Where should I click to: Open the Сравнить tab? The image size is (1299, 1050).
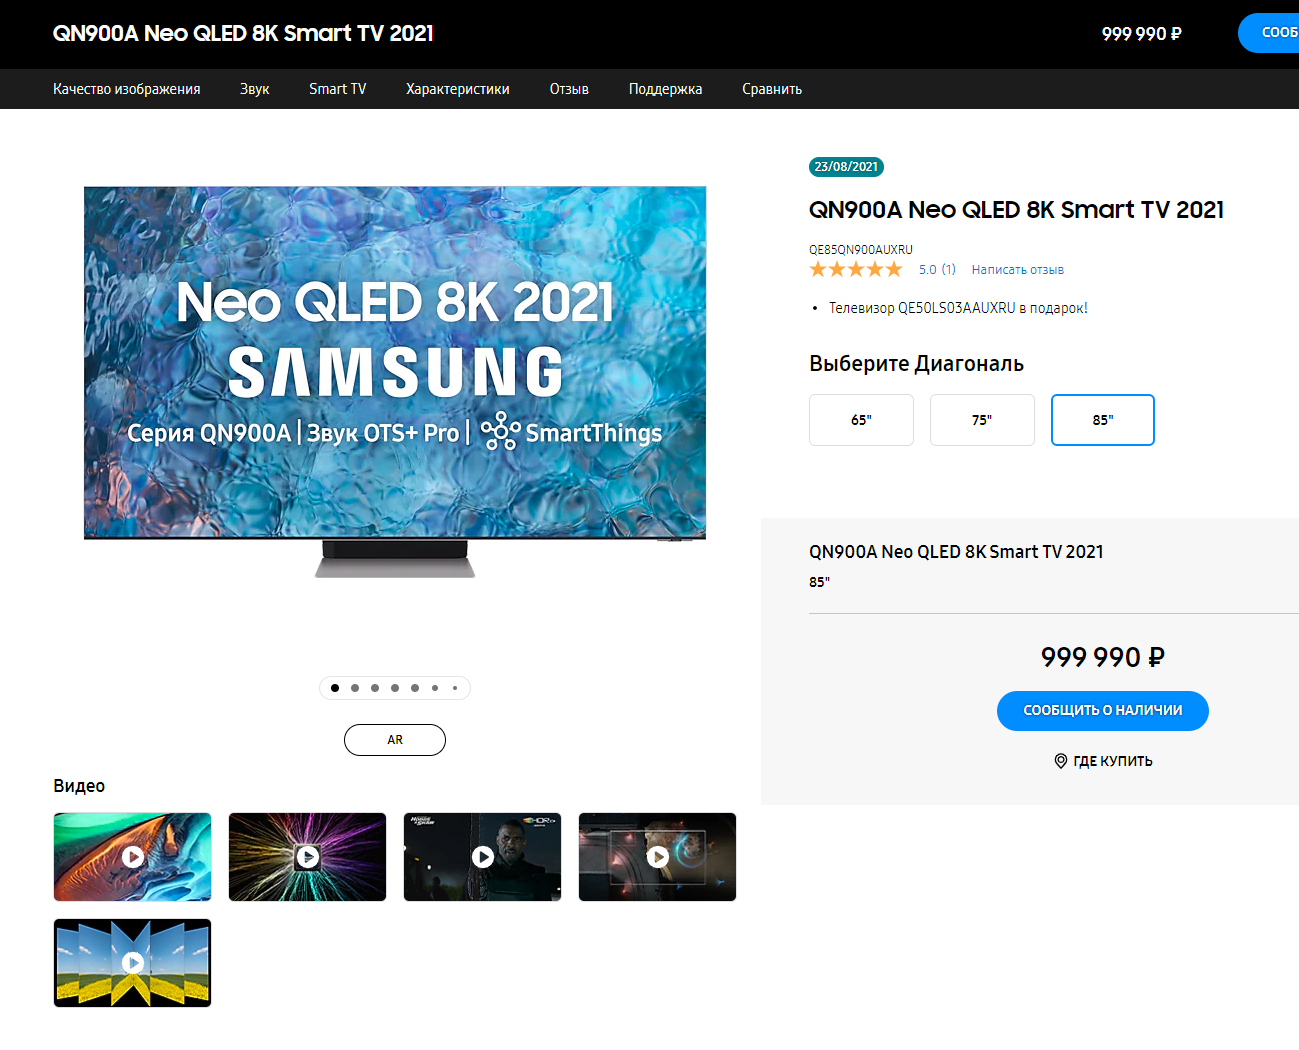[x=772, y=89]
